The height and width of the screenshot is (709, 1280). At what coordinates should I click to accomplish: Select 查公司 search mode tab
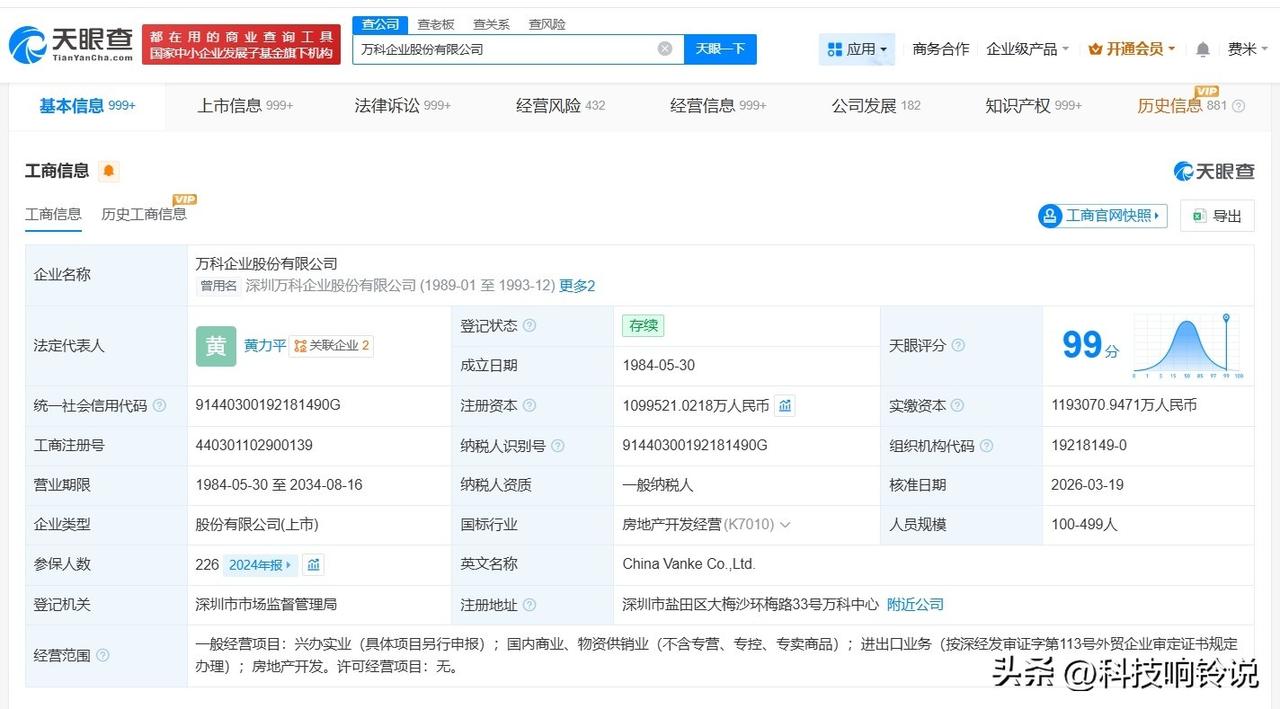tap(380, 24)
